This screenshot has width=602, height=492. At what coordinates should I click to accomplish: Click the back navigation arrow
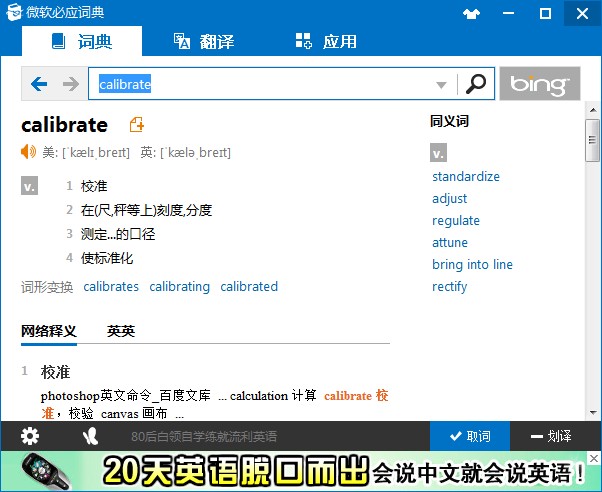point(39,85)
